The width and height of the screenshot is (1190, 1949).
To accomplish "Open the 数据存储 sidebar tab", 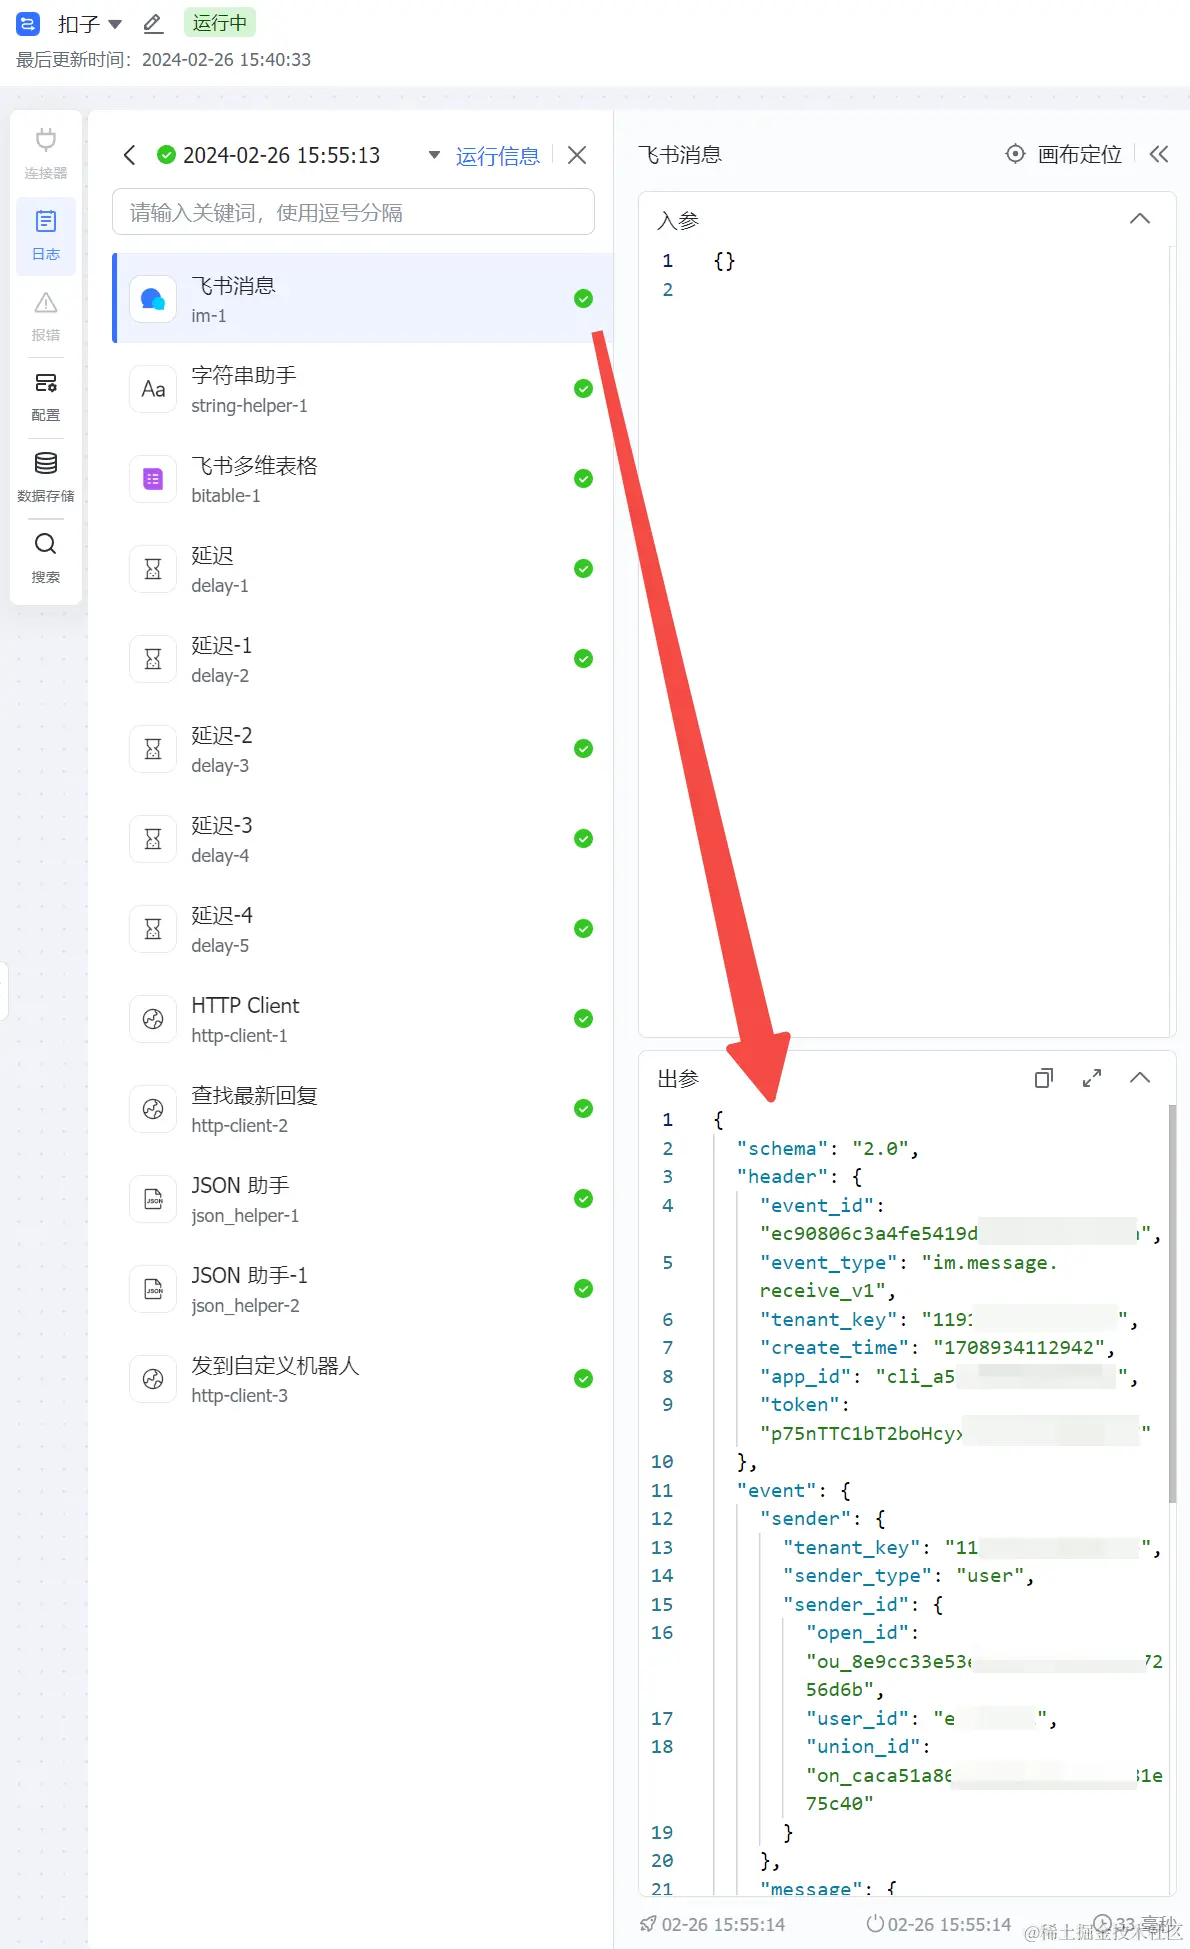I will click(46, 477).
